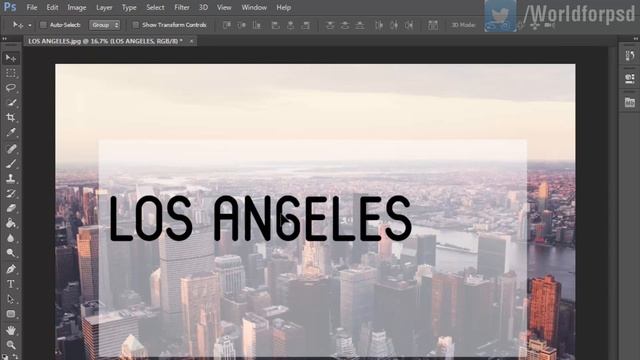Select the Eyedropper tool

(11, 132)
